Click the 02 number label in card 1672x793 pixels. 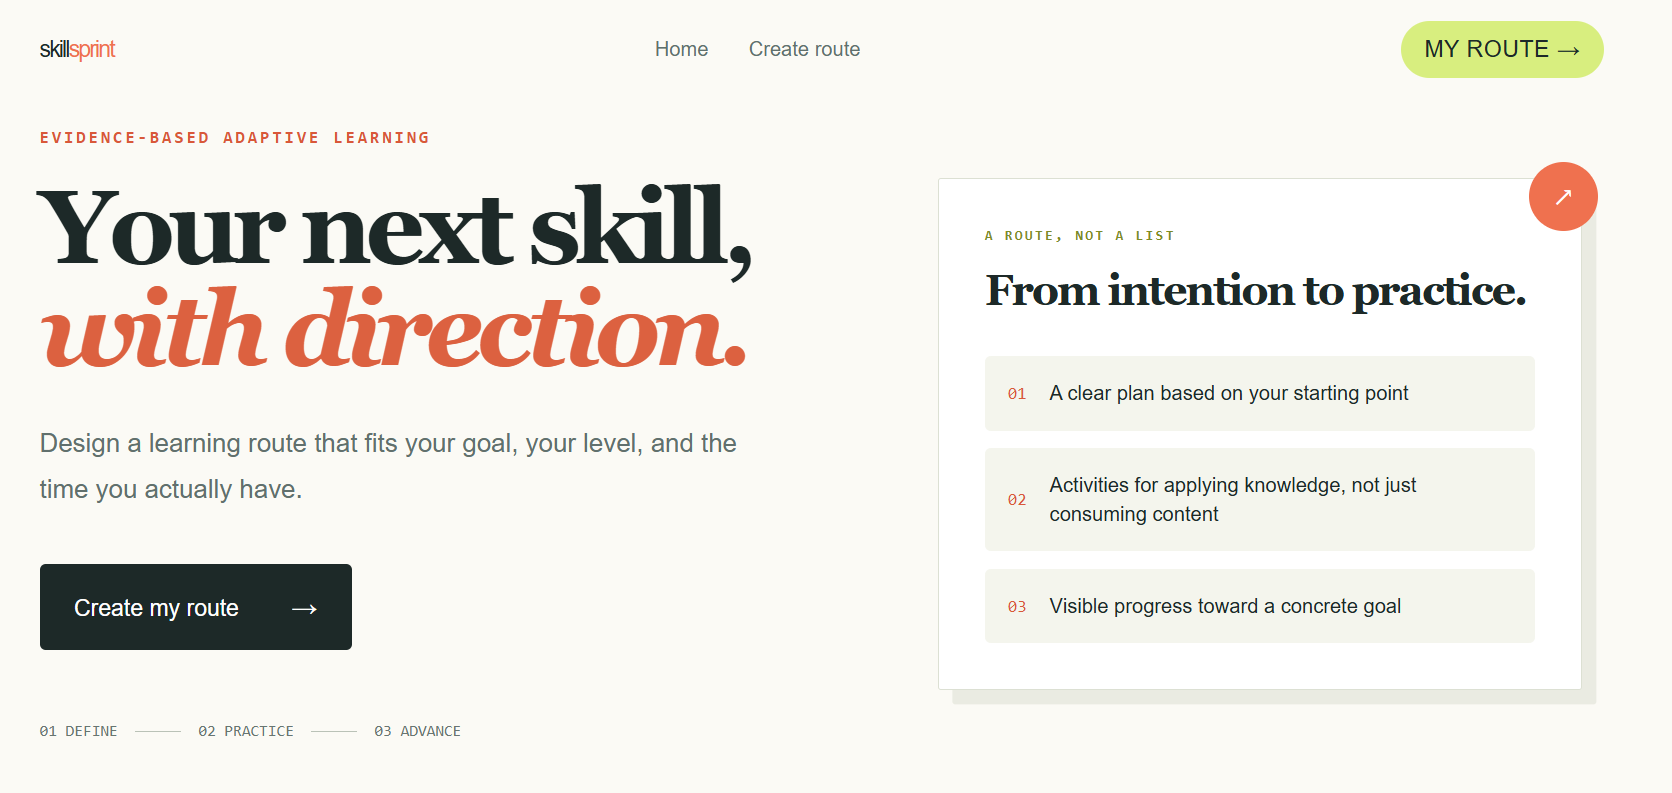(1017, 500)
